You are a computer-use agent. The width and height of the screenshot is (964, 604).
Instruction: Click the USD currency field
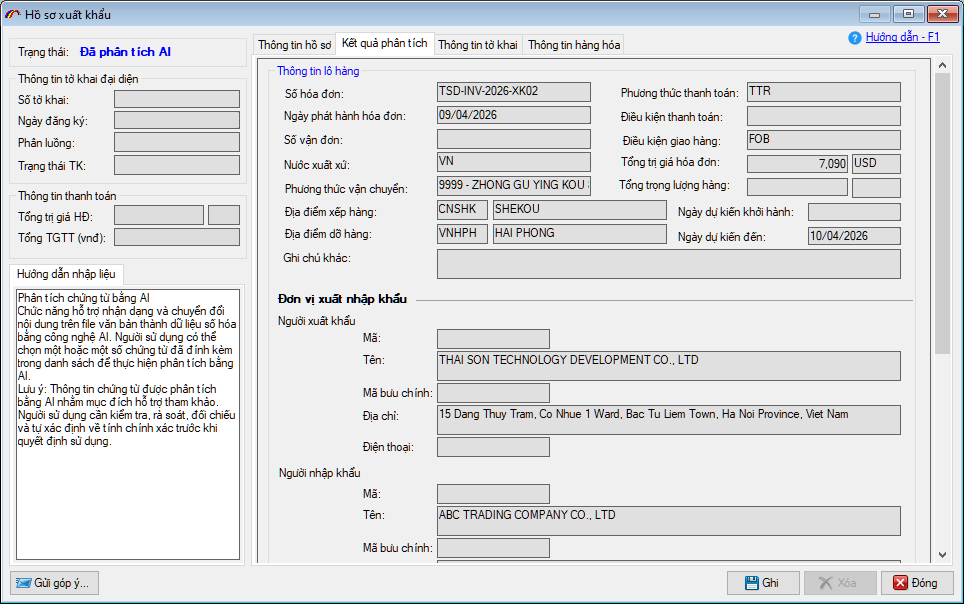click(x=876, y=164)
